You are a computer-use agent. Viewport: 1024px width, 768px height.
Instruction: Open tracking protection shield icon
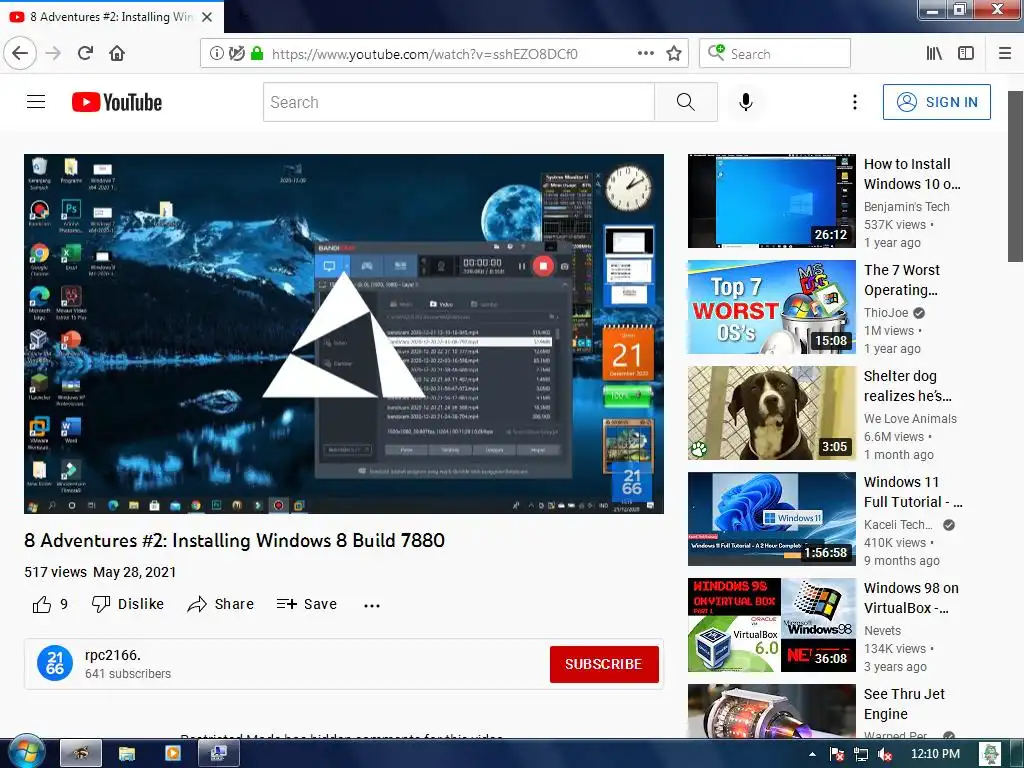pos(236,54)
